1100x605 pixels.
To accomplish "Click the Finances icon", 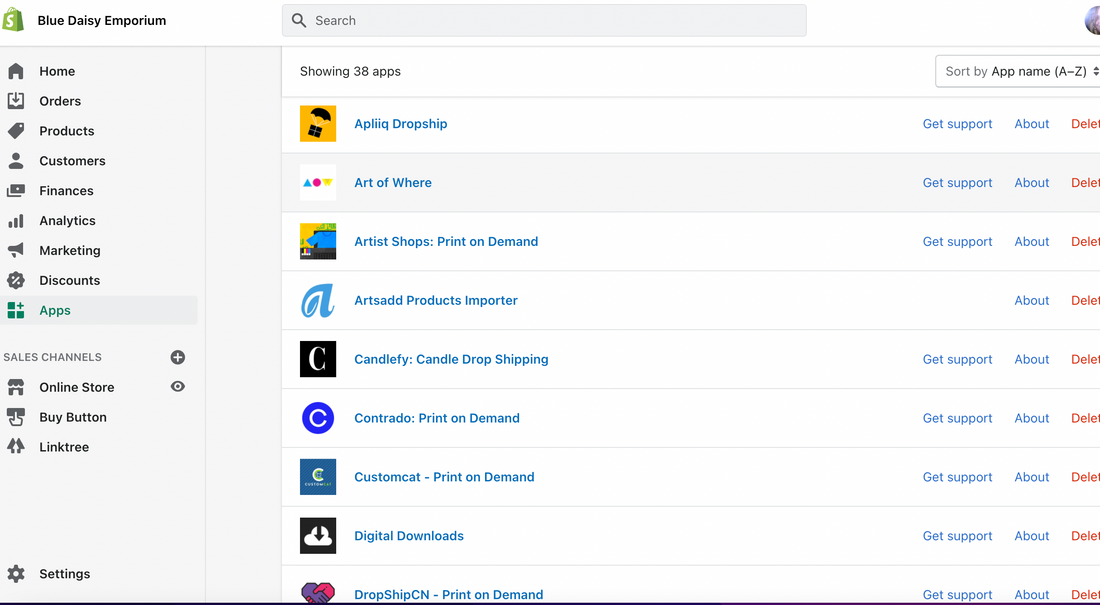I will pyautogui.click(x=15, y=190).
